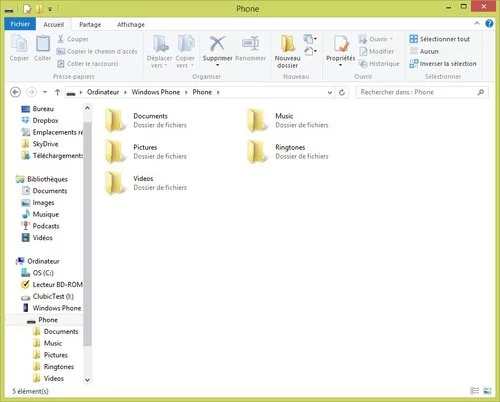
Task: Select the Ringtones folder in the main pane
Action: [288, 152]
